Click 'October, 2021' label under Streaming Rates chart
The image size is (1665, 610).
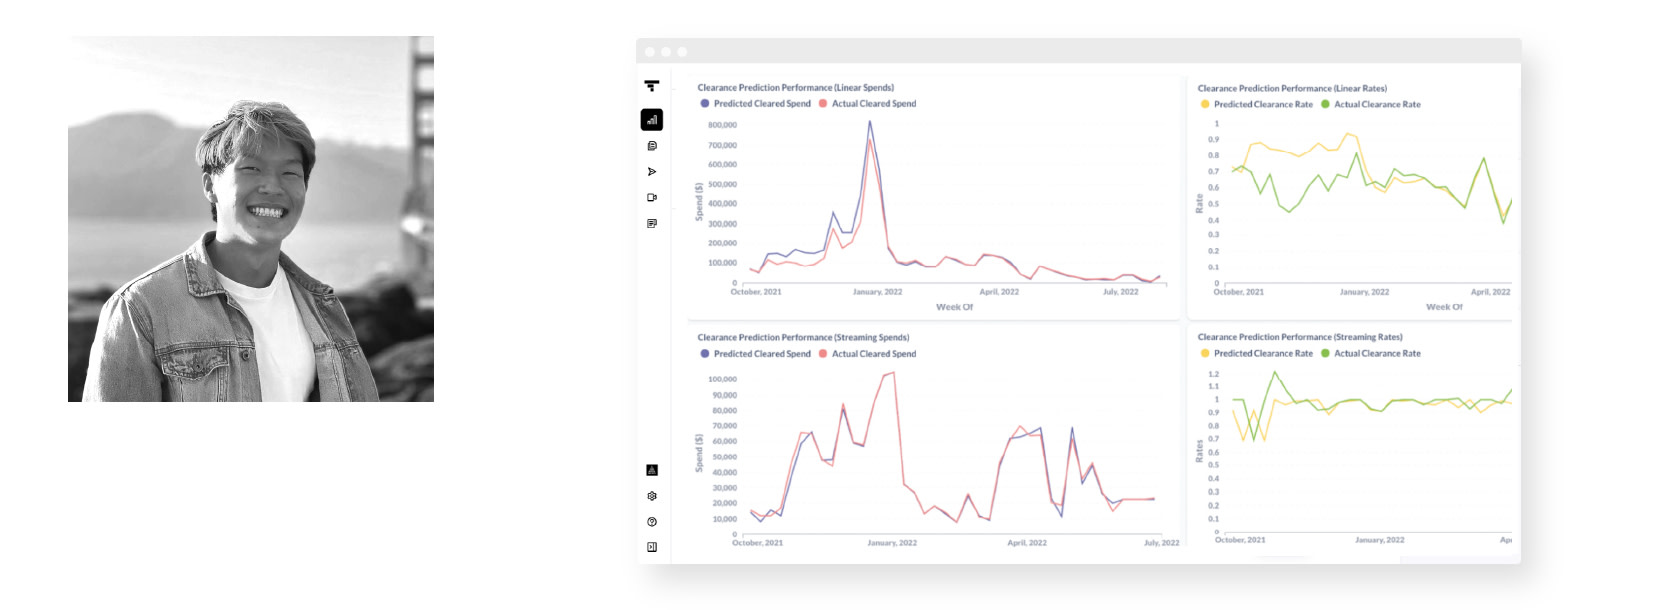pos(1240,540)
